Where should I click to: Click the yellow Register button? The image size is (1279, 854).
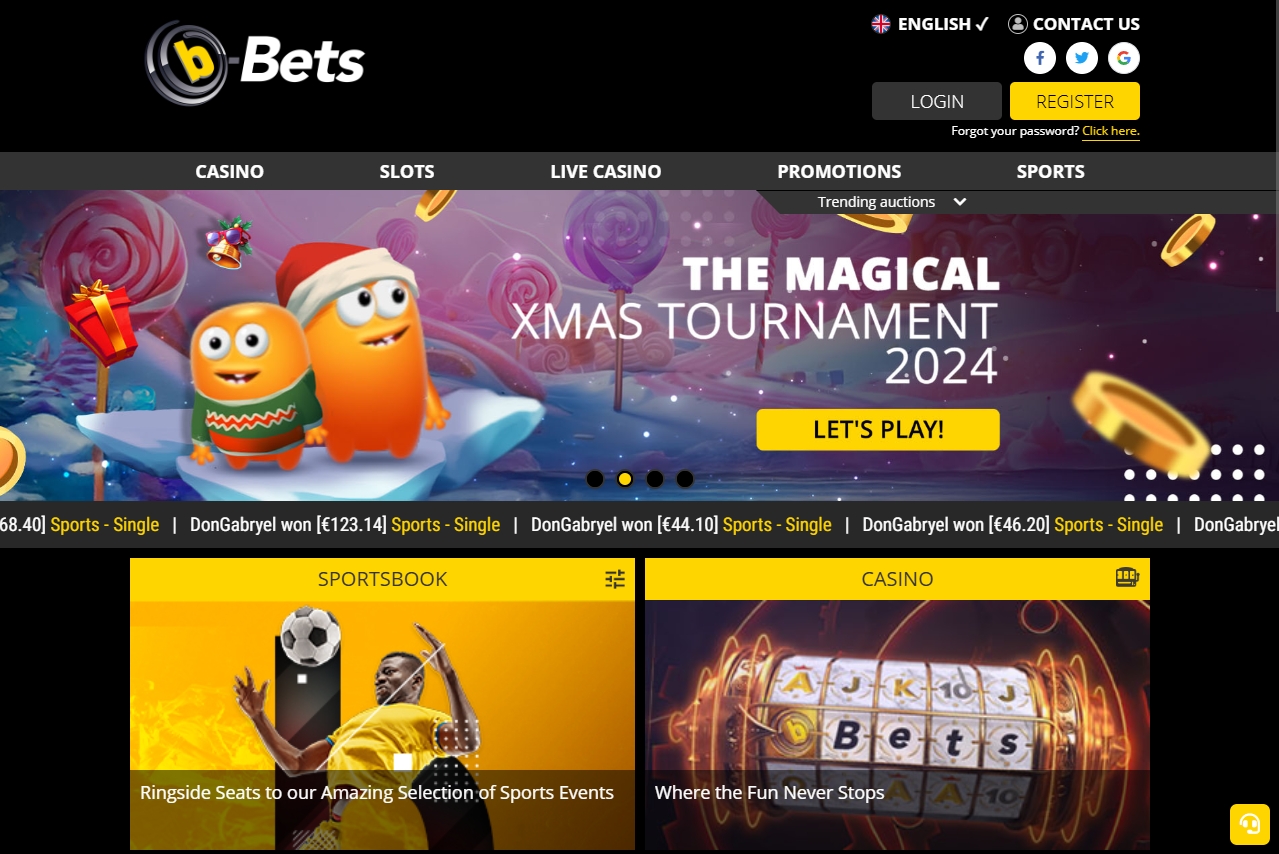tap(1075, 101)
